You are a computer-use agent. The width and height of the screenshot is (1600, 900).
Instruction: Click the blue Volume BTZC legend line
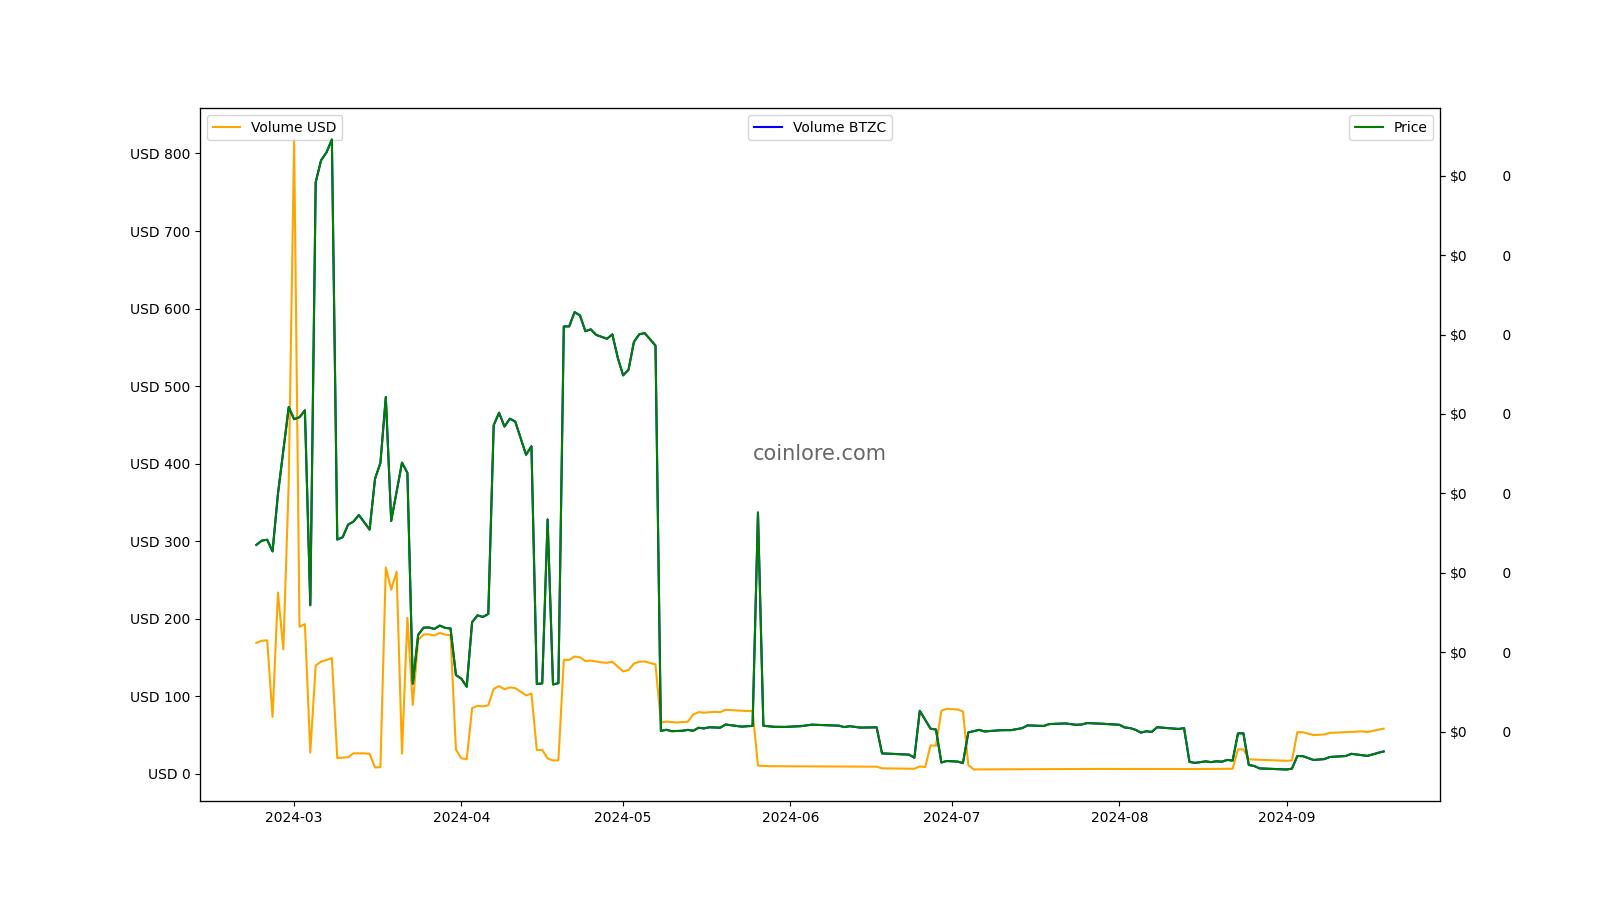(769, 127)
